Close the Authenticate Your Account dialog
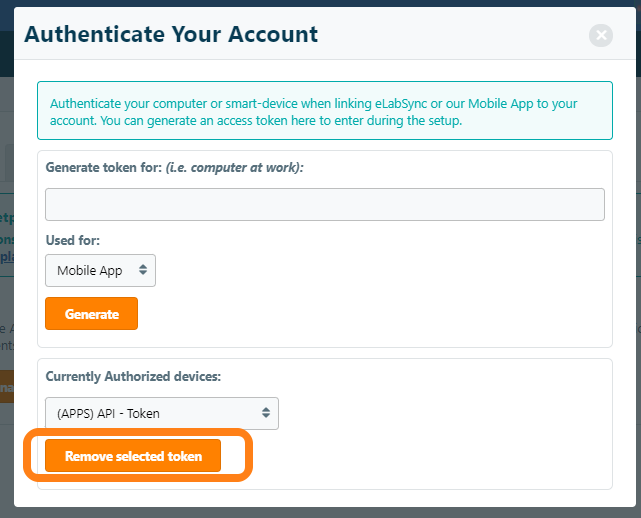 (601, 36)
